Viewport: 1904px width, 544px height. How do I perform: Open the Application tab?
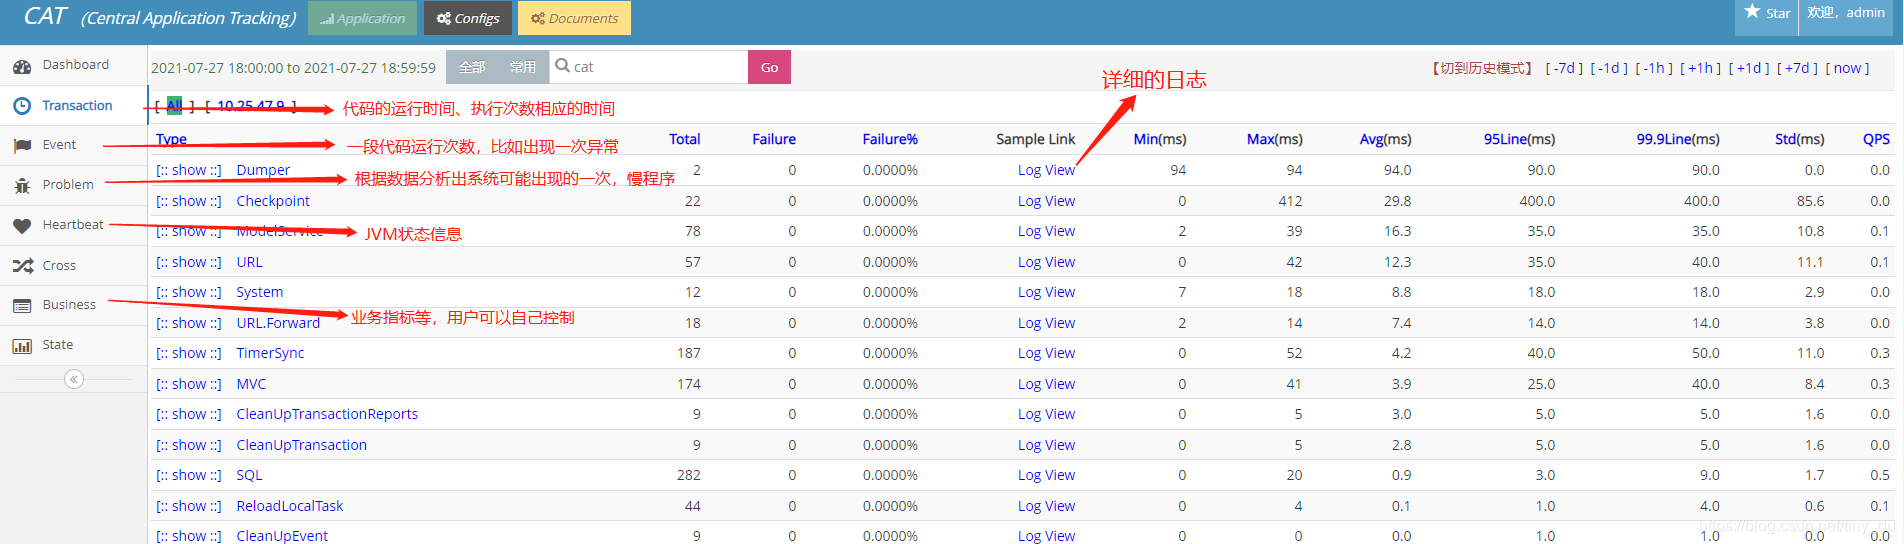pos(362,18)
